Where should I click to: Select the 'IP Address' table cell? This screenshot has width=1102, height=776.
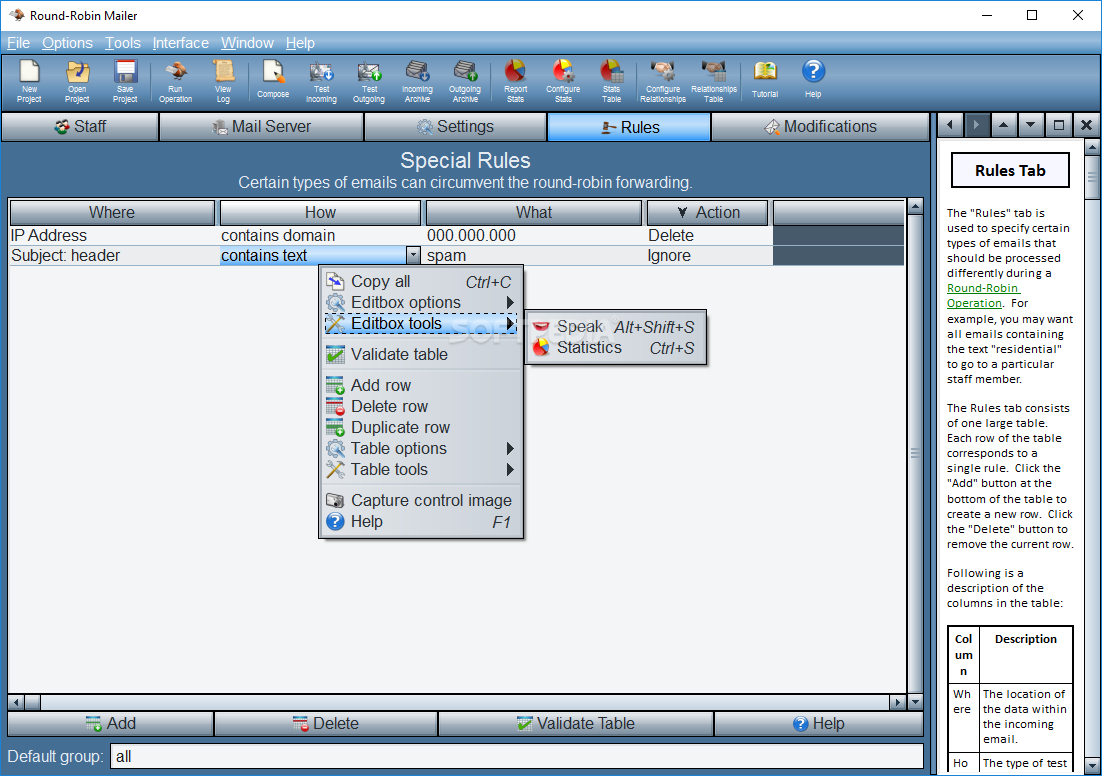(x=113, y=235)
